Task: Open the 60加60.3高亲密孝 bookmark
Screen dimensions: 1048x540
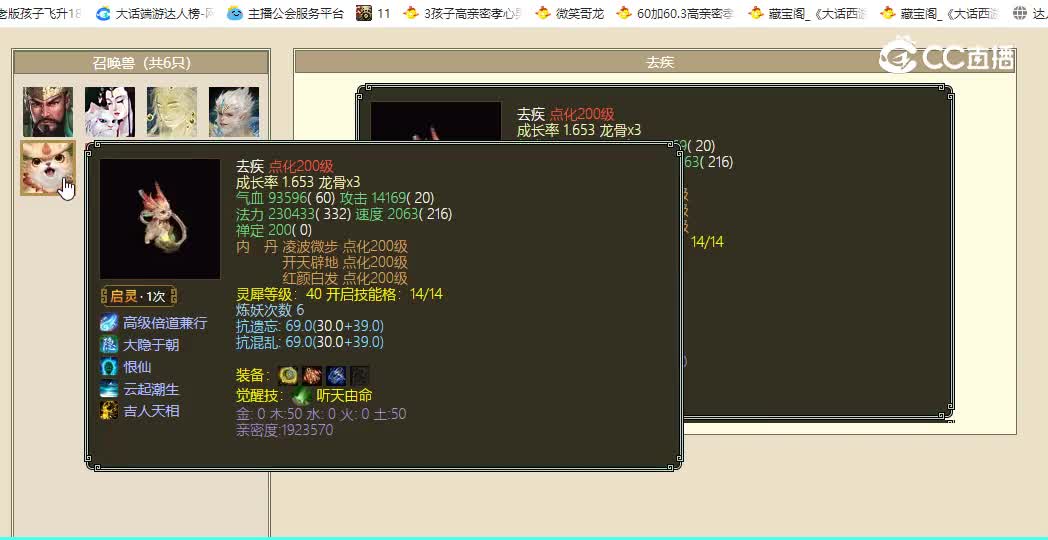Action: point(675,13)
